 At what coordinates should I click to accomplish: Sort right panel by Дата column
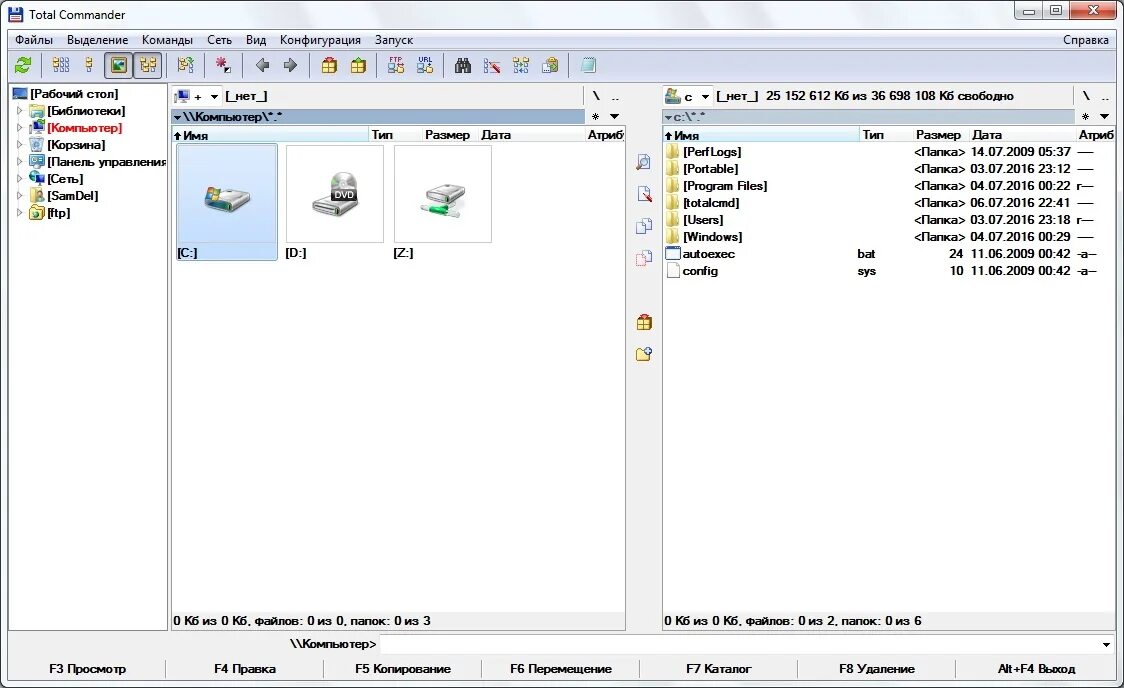tap(1022, 135)
